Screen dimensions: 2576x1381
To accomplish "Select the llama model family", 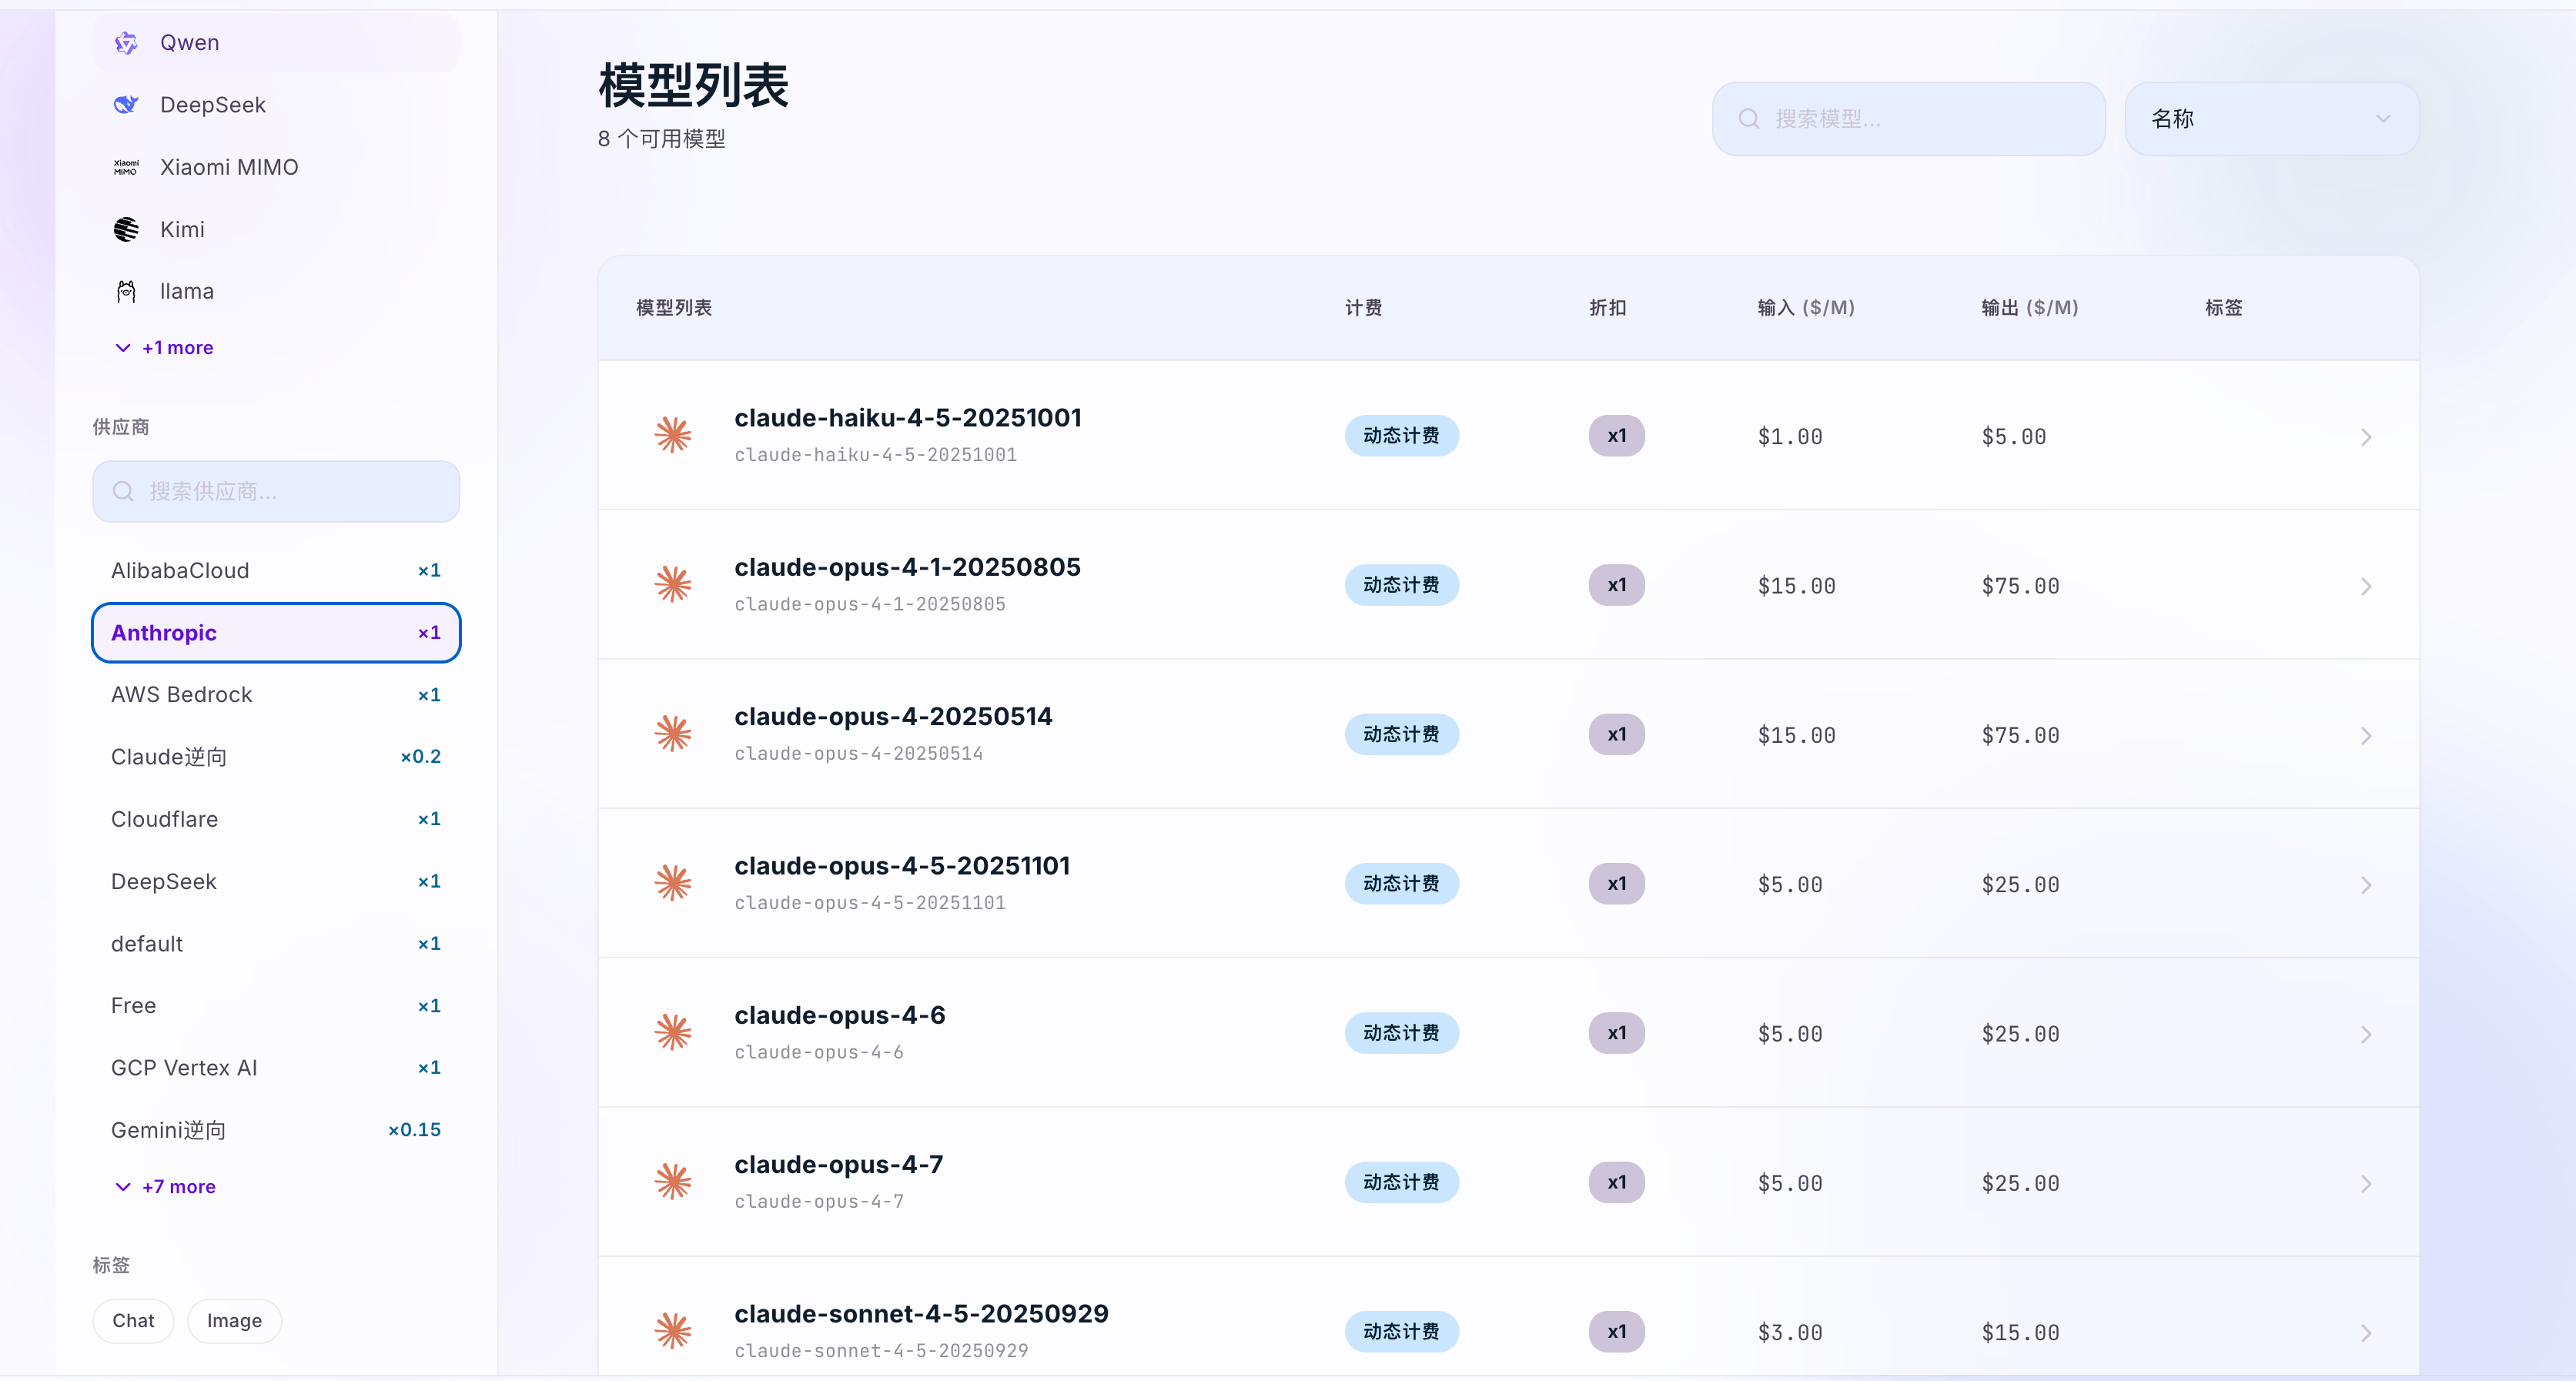I will [276, 291].
